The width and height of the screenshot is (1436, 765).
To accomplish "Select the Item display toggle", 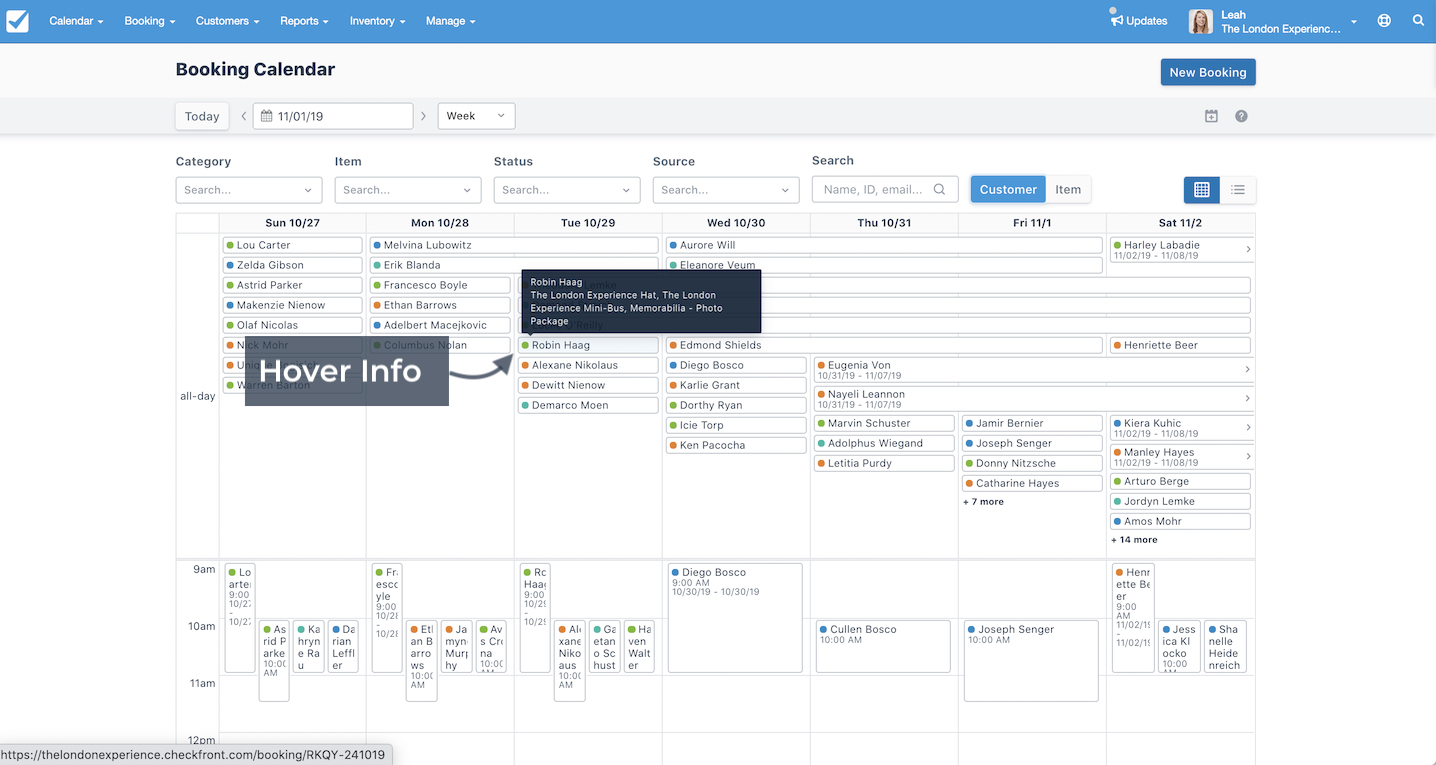I will [1068, 189].
